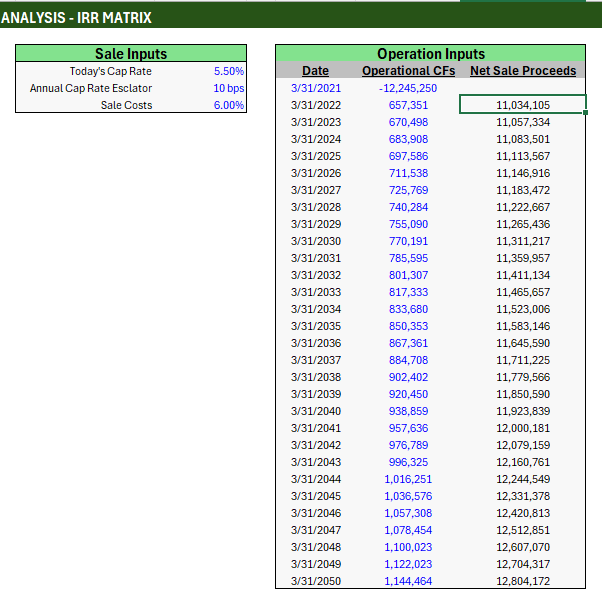The image size is (602, 606).
Task: Click the date cell 3/31/2042
Action: click(316, 445)
